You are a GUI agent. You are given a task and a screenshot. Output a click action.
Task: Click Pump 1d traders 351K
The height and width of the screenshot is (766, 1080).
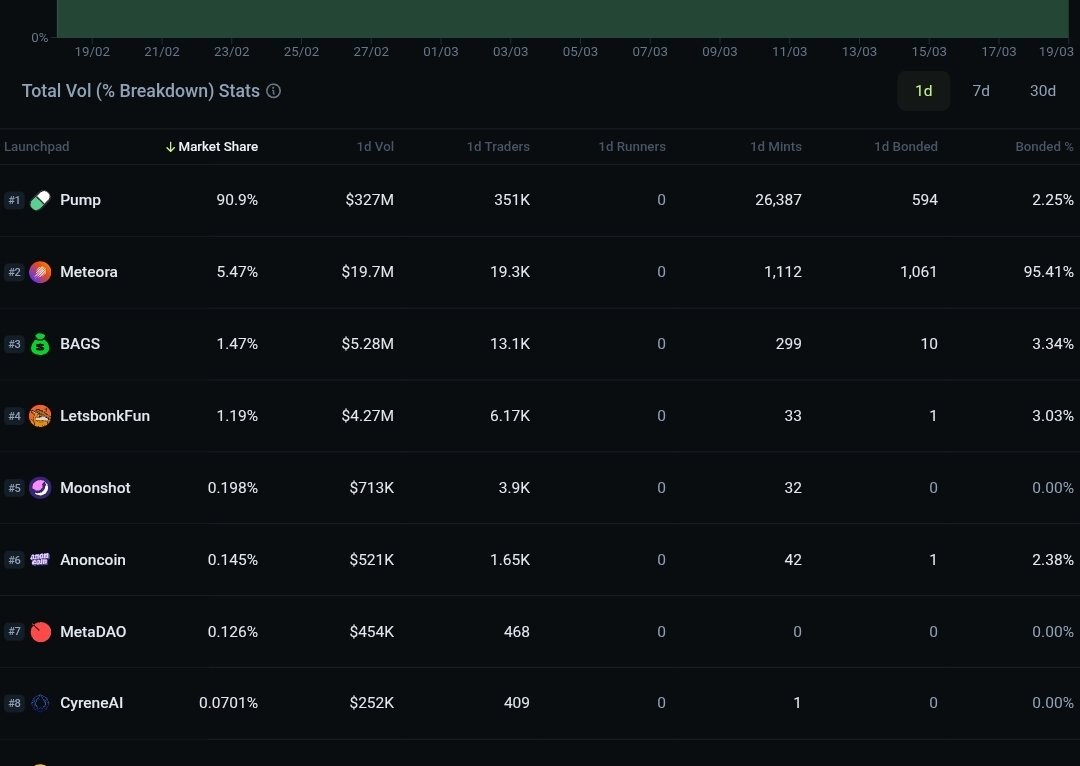pyautogui.click(x=512, y=200)
